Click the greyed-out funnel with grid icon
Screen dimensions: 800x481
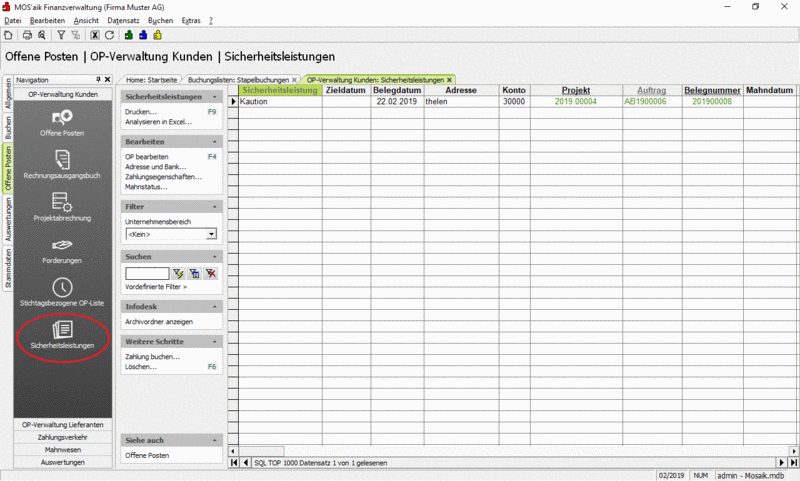click(x=76, y=35)
